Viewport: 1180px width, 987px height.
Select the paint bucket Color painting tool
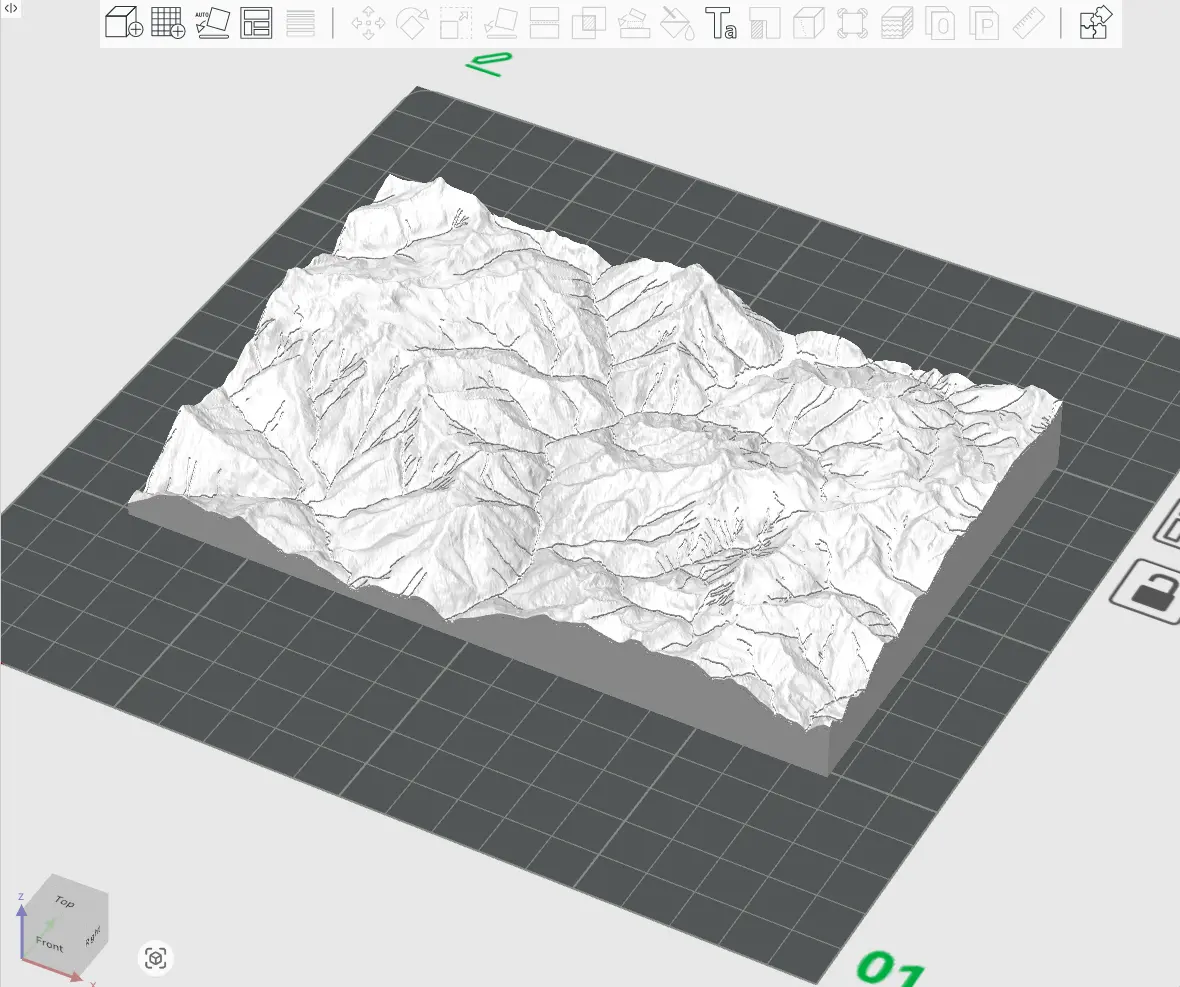(677, 23)
